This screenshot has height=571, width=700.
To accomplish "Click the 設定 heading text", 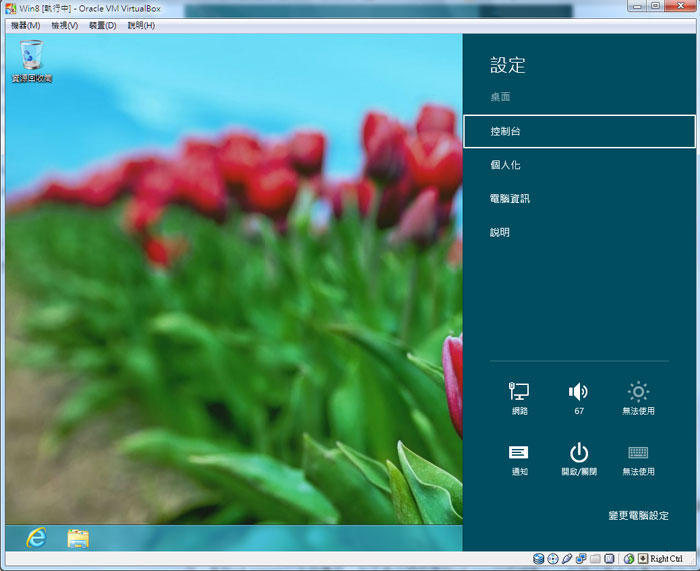I will (508, 65).
